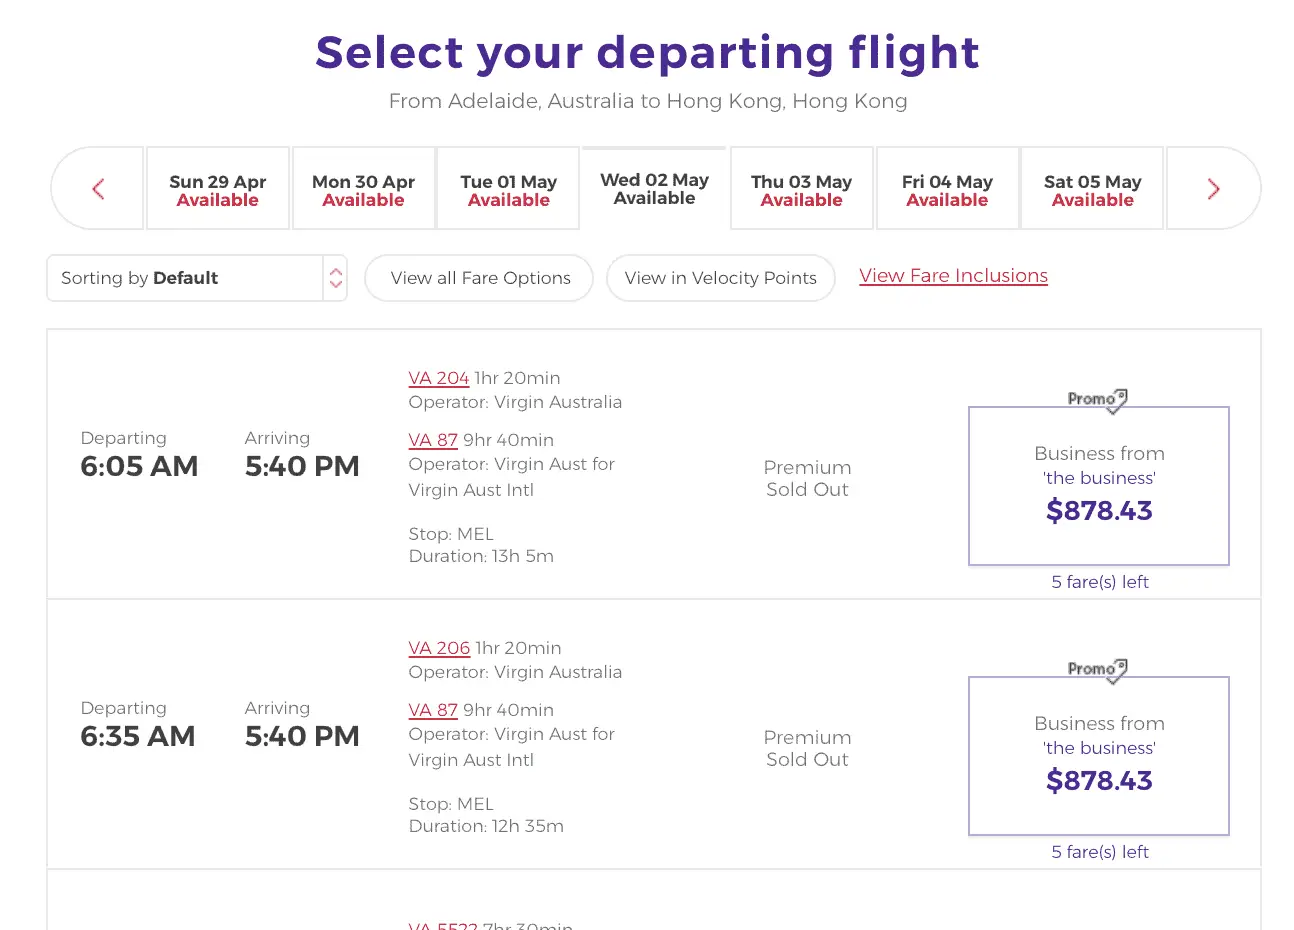
Task: Open the View Fare Inclusions link
Action: (x=953, y=276)
